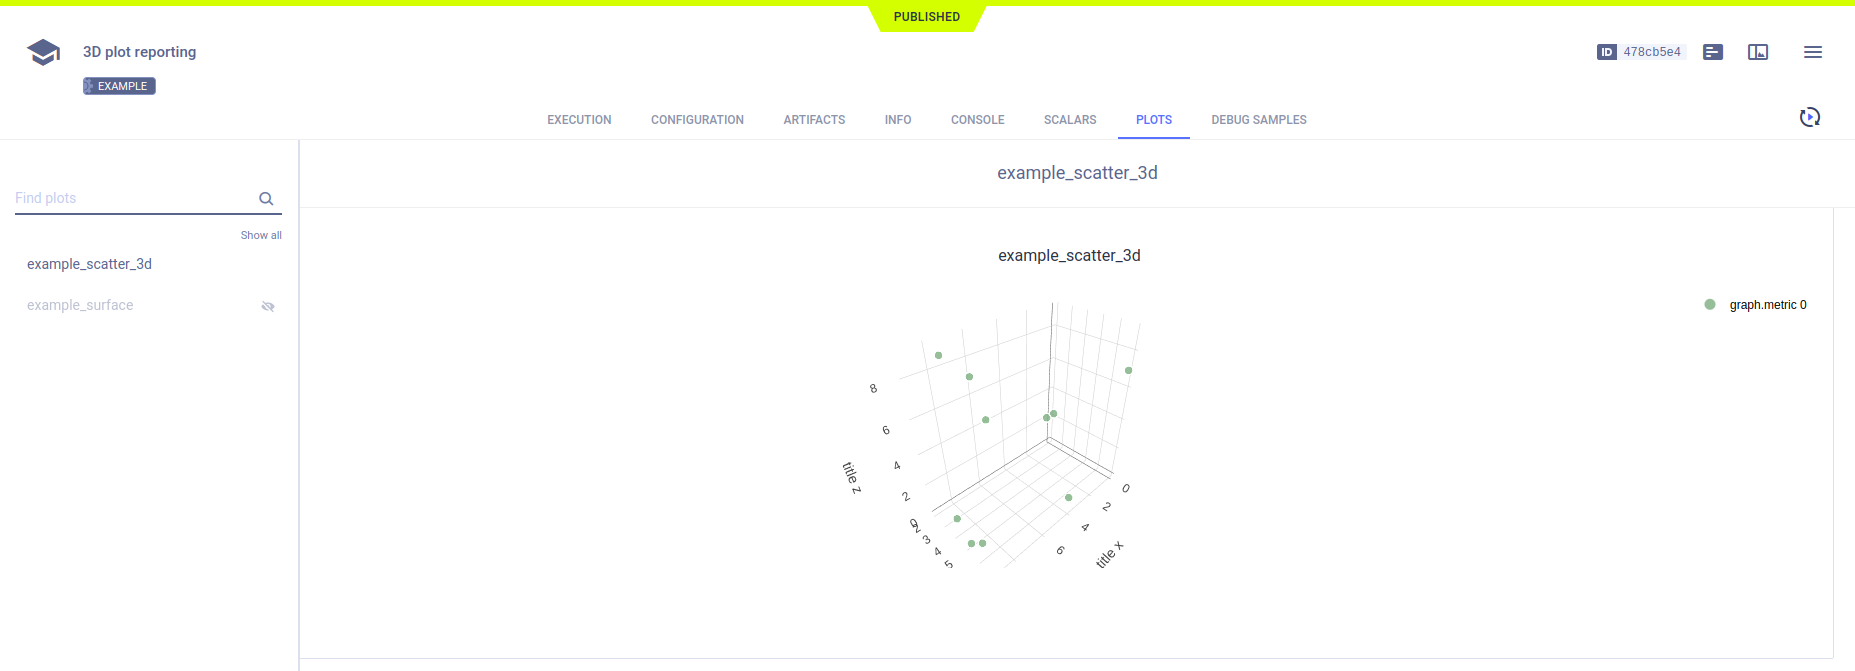Viewport: 1855px width, 671px height.
Task: Click the auto-refresh play icon
Action: [1809, 118]
